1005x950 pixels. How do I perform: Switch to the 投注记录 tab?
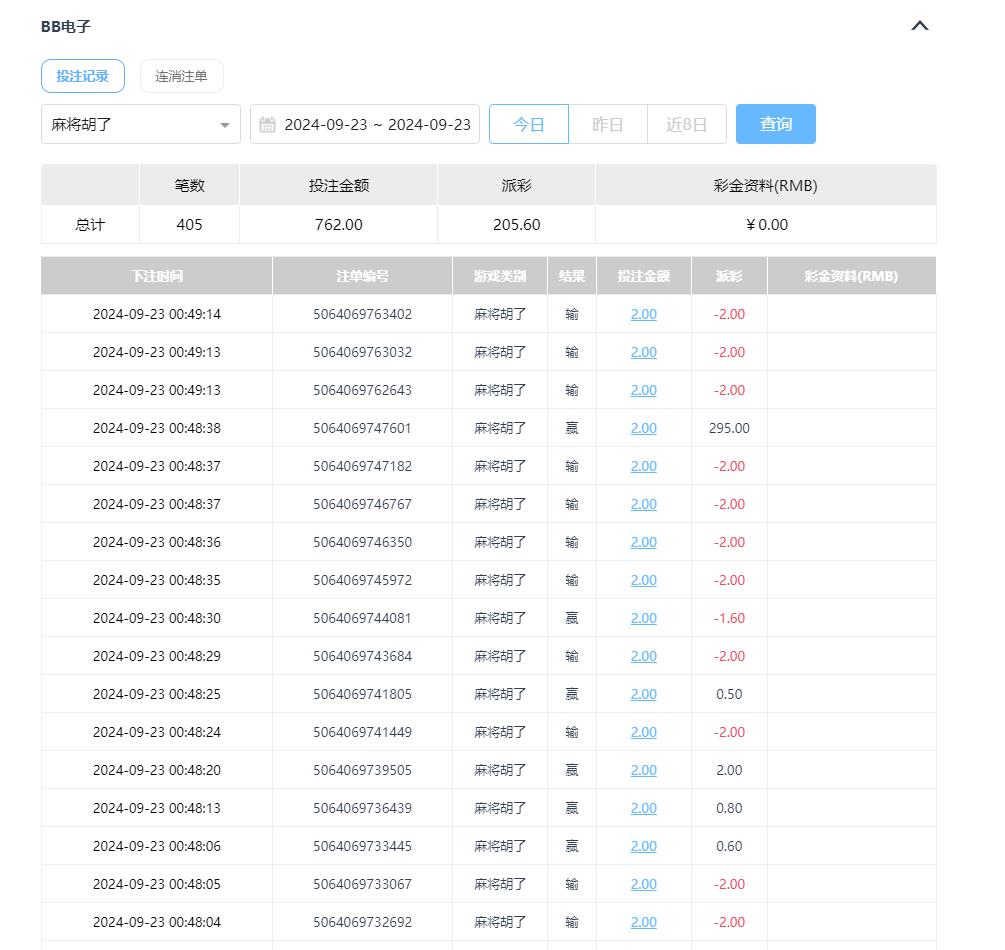pyautogui.click(x=82, y=76)
